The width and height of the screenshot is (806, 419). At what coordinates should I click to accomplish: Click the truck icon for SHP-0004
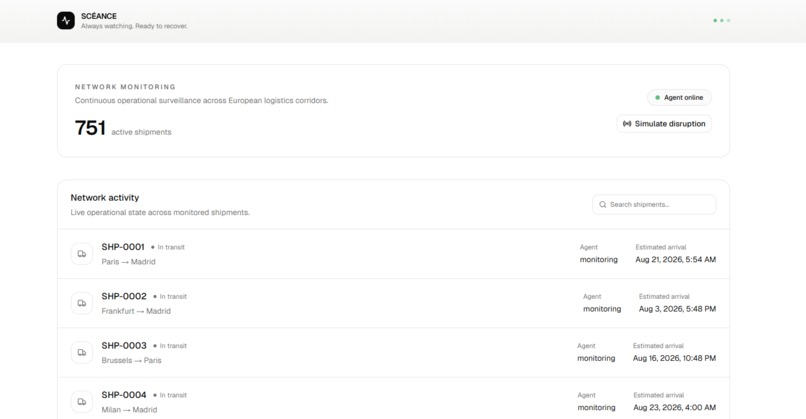click(x=82, y=402)
